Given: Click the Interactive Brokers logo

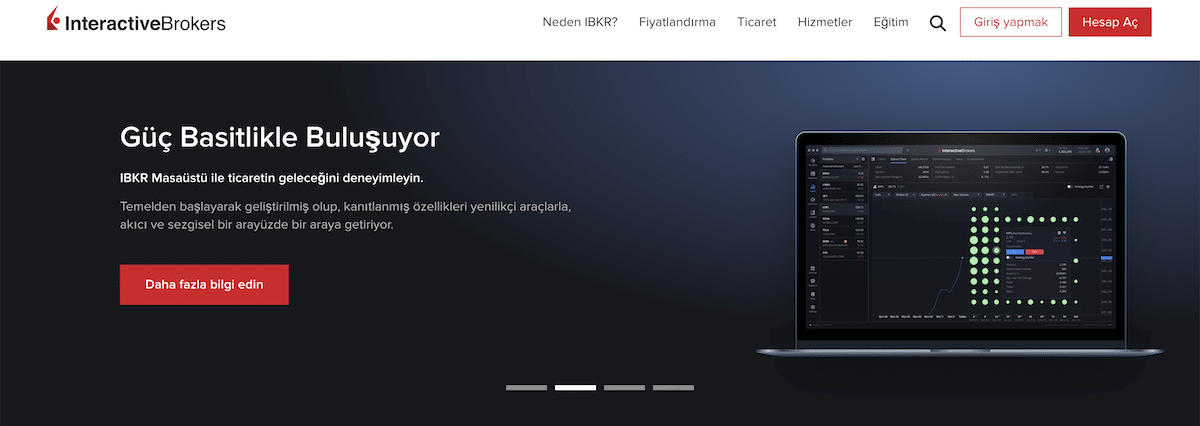Looking at the screenshot, I should point(135,22).
